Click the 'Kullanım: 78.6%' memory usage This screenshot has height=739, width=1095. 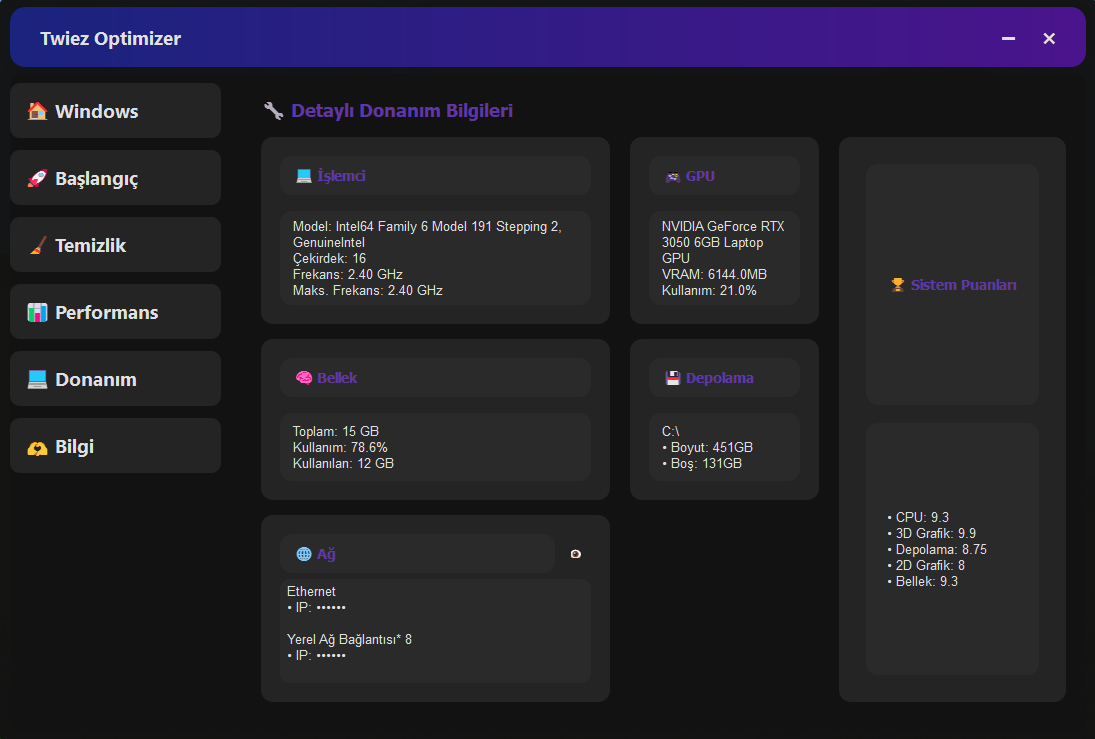[x=339, y=448]
